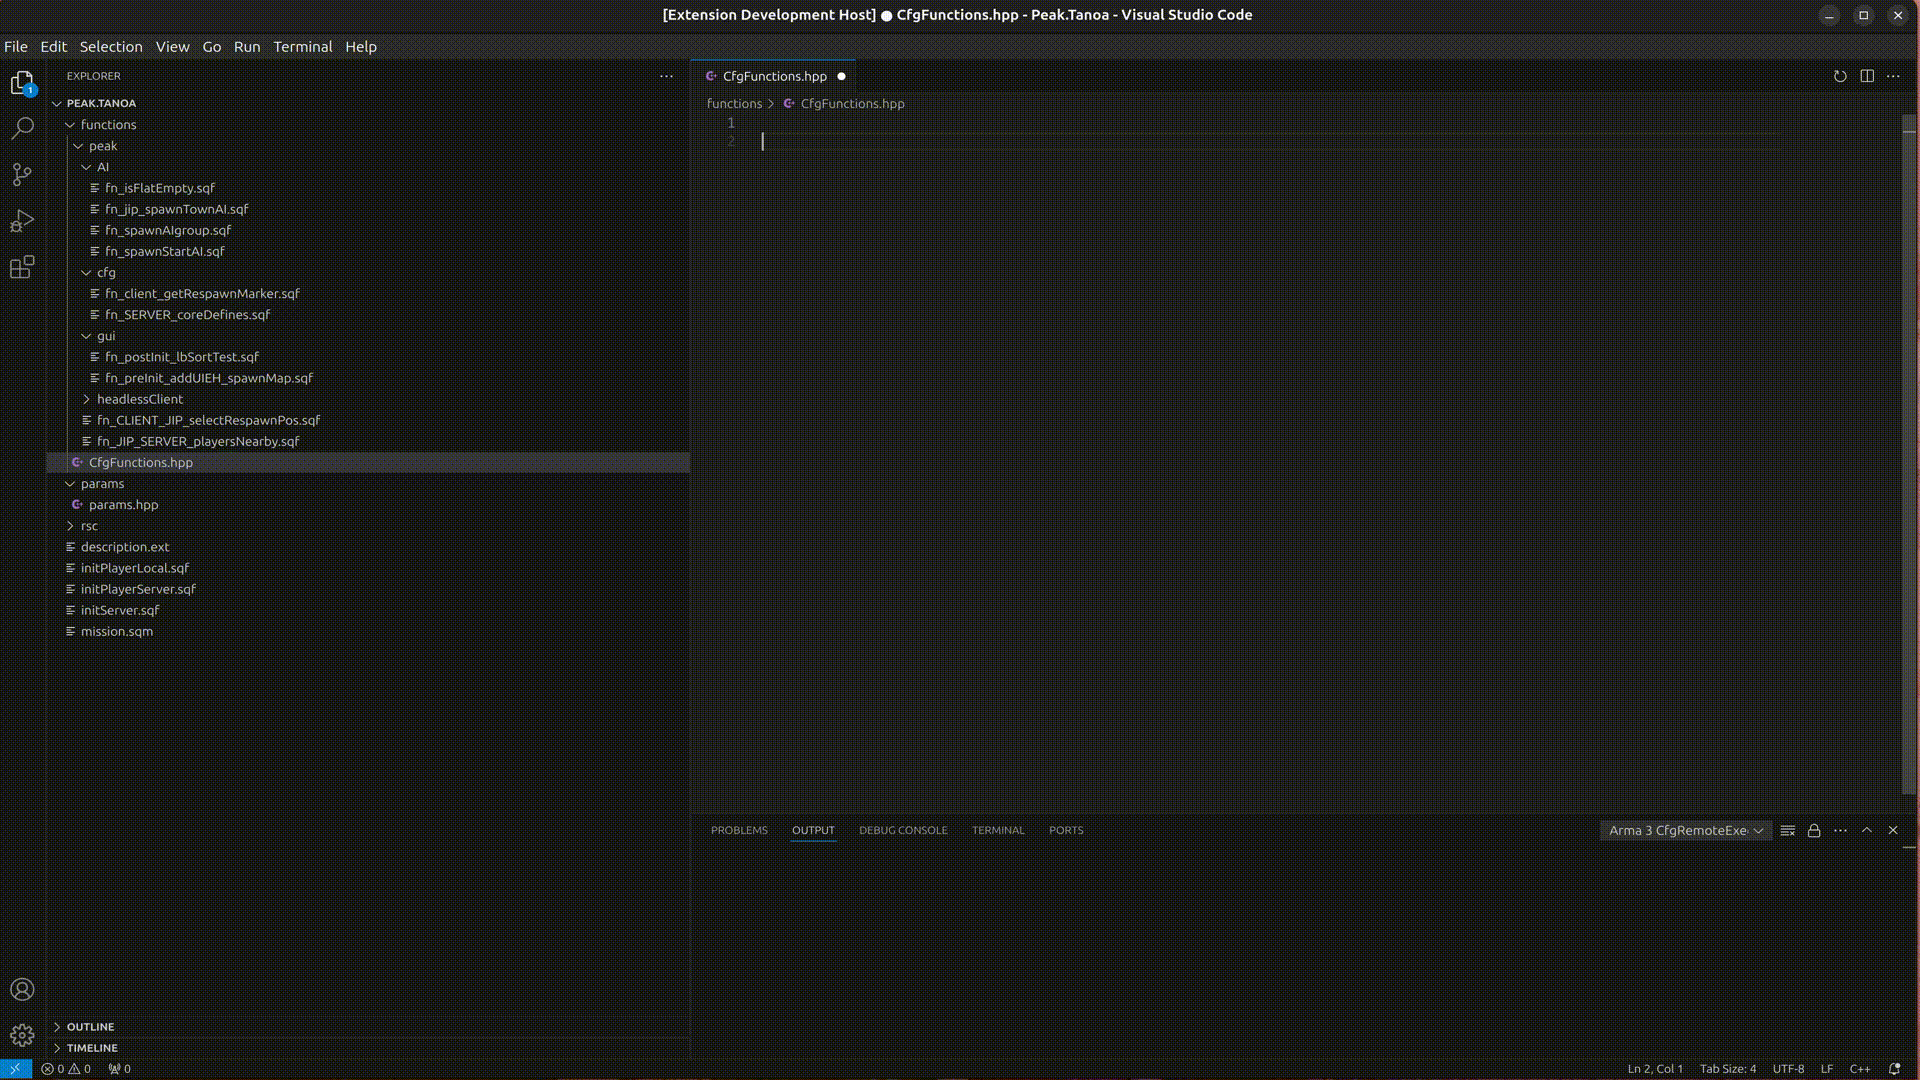
Task: Open the Accounts menu icon
Action: click(x=22, y=990)
